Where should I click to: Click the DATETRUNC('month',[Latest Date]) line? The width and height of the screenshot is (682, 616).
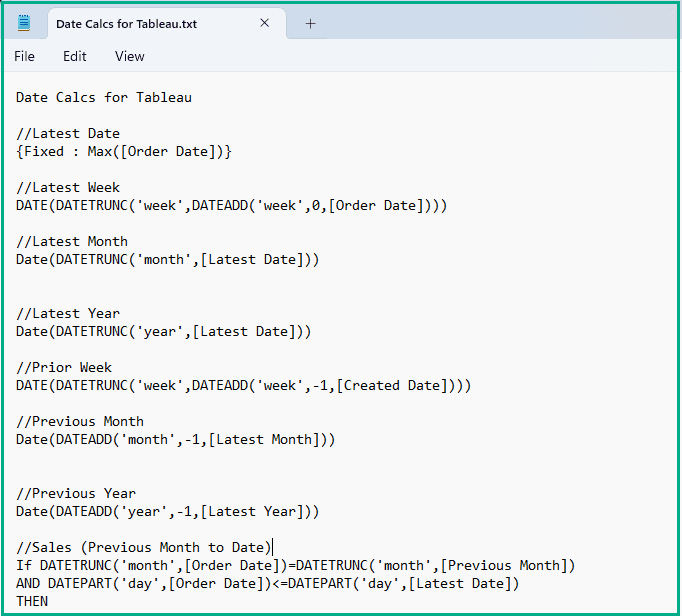coord(168,260)
